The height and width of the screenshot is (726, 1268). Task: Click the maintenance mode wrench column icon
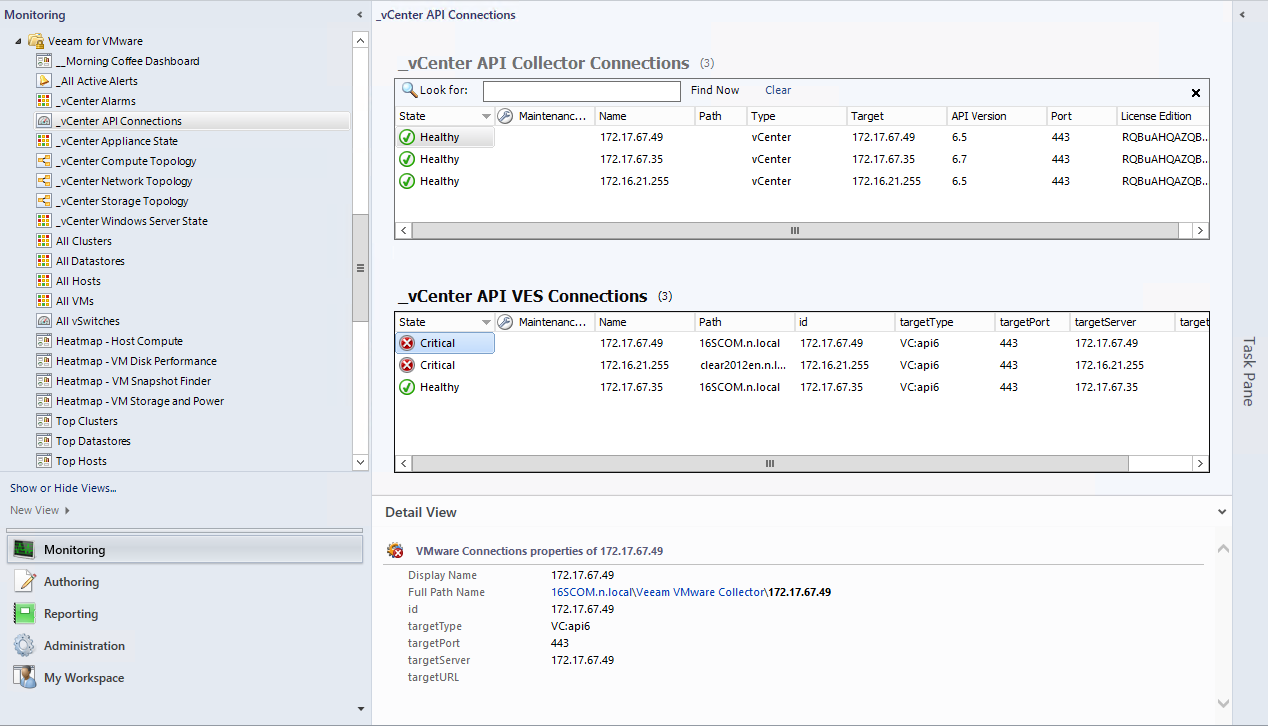pyautogui.click(x=505, y=116)
